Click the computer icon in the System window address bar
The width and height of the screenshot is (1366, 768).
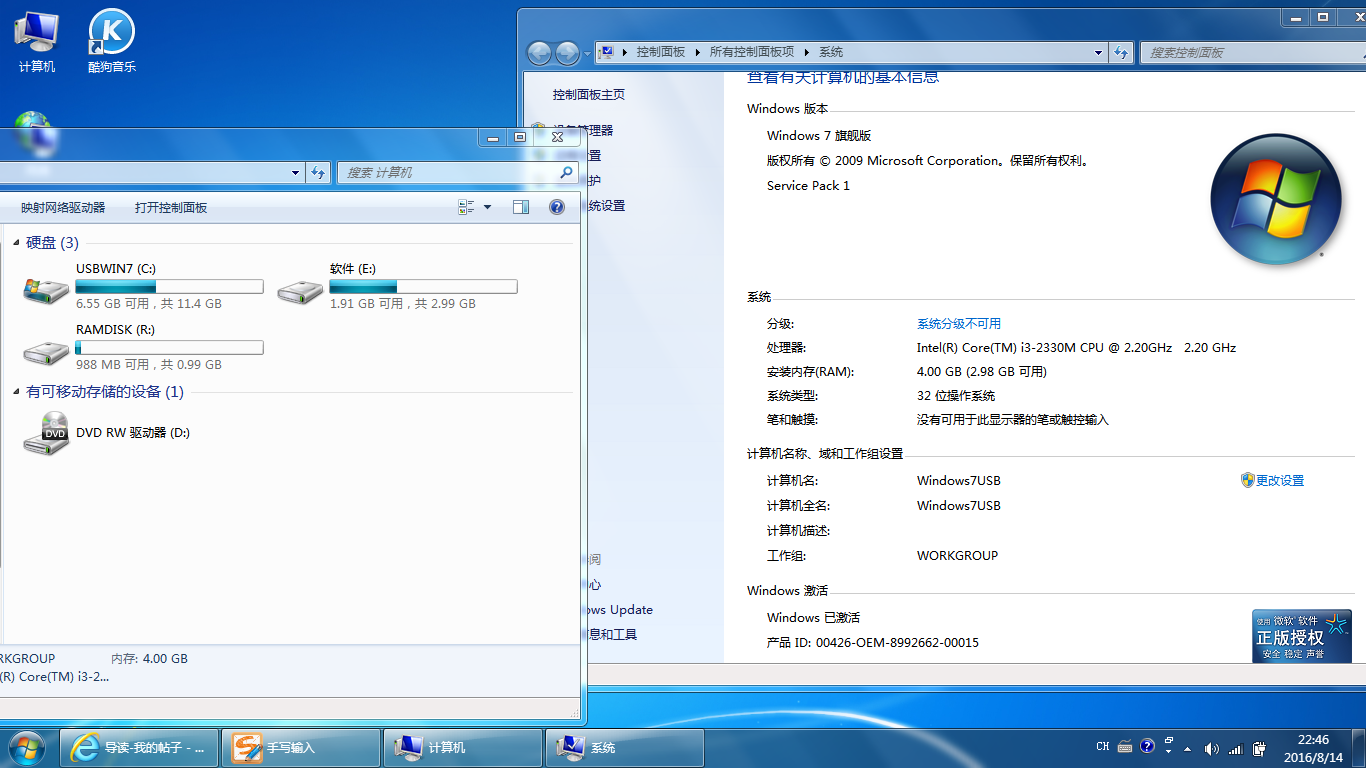click(606, 52)
